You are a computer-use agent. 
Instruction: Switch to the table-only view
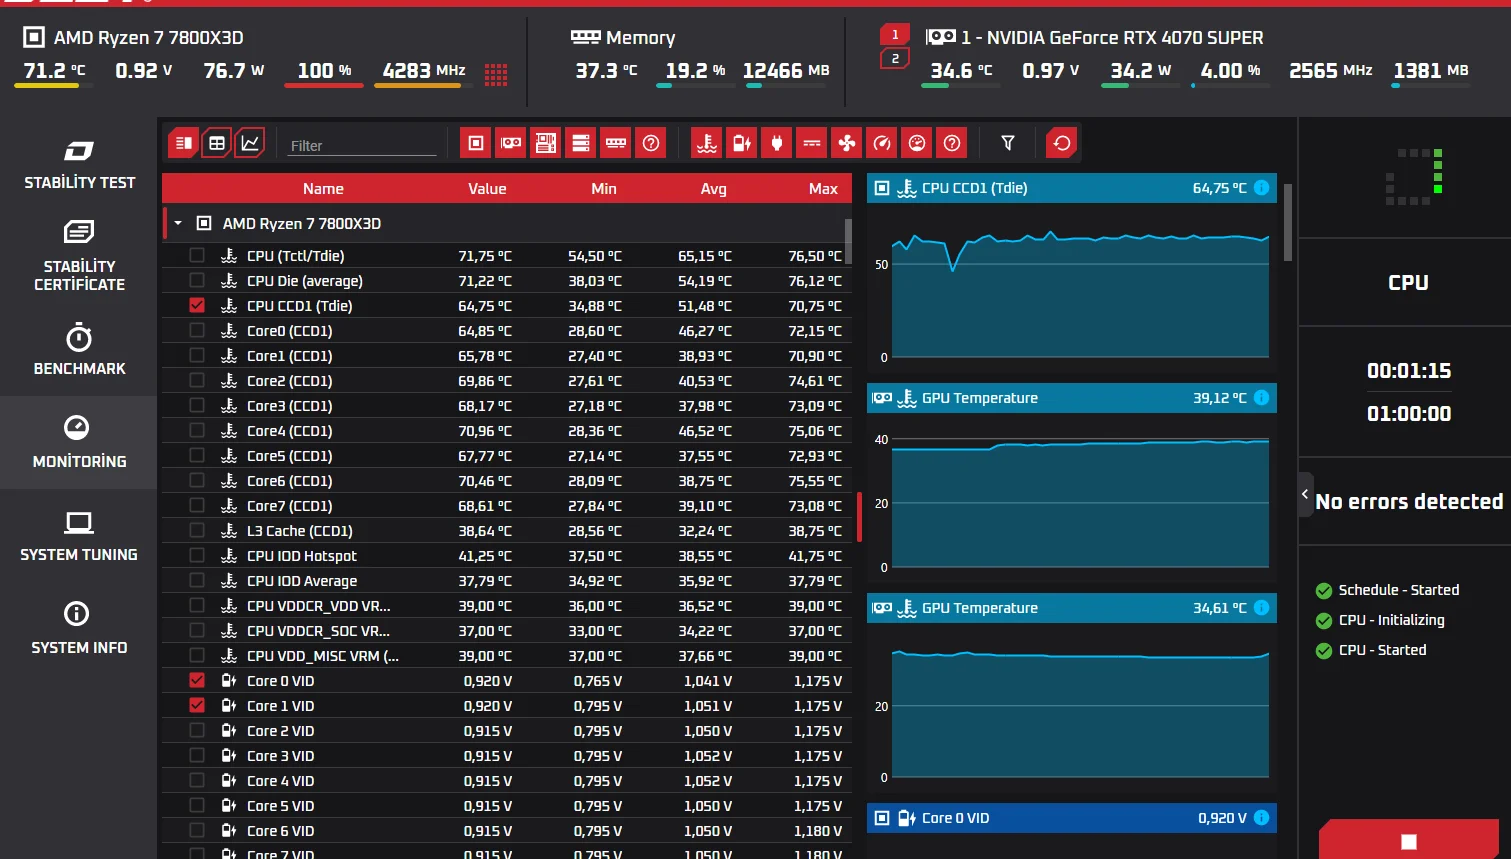point(217,143)
